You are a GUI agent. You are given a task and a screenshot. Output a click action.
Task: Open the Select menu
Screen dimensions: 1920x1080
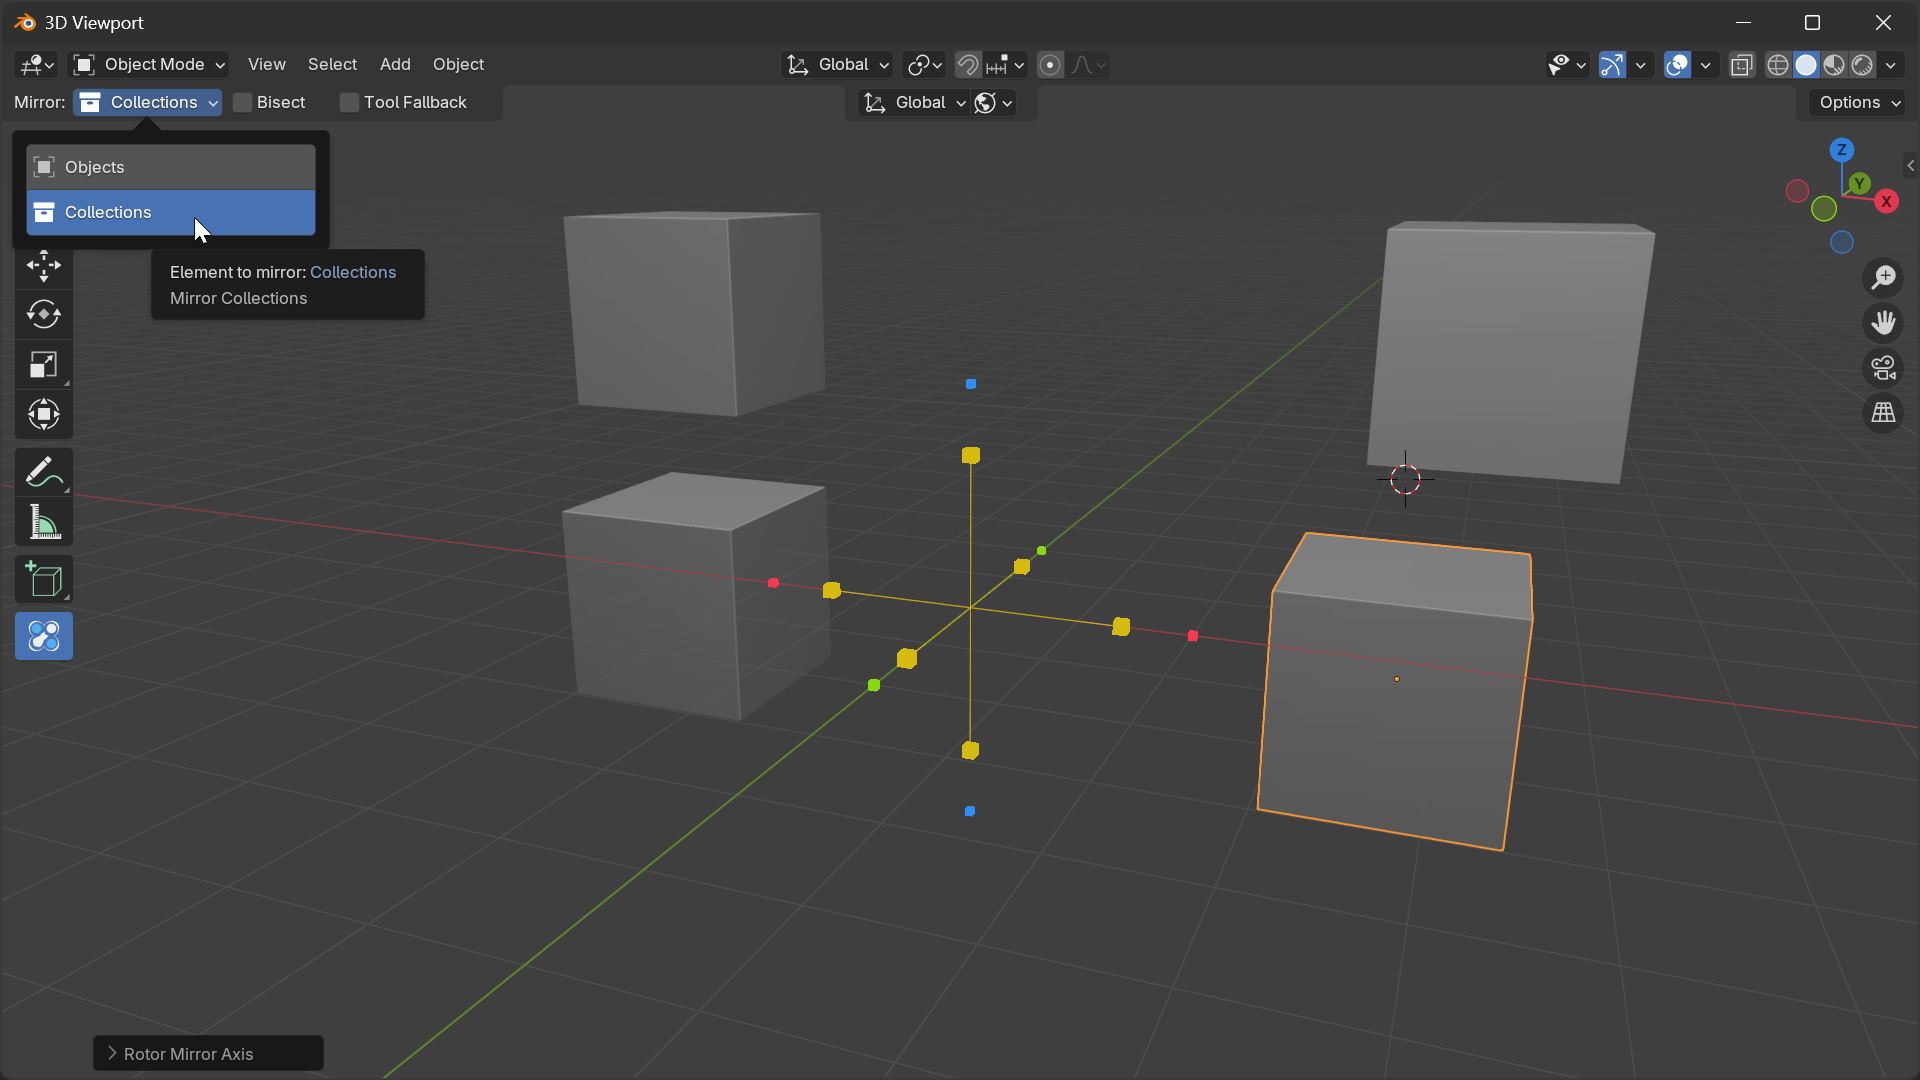coord(332,64)
